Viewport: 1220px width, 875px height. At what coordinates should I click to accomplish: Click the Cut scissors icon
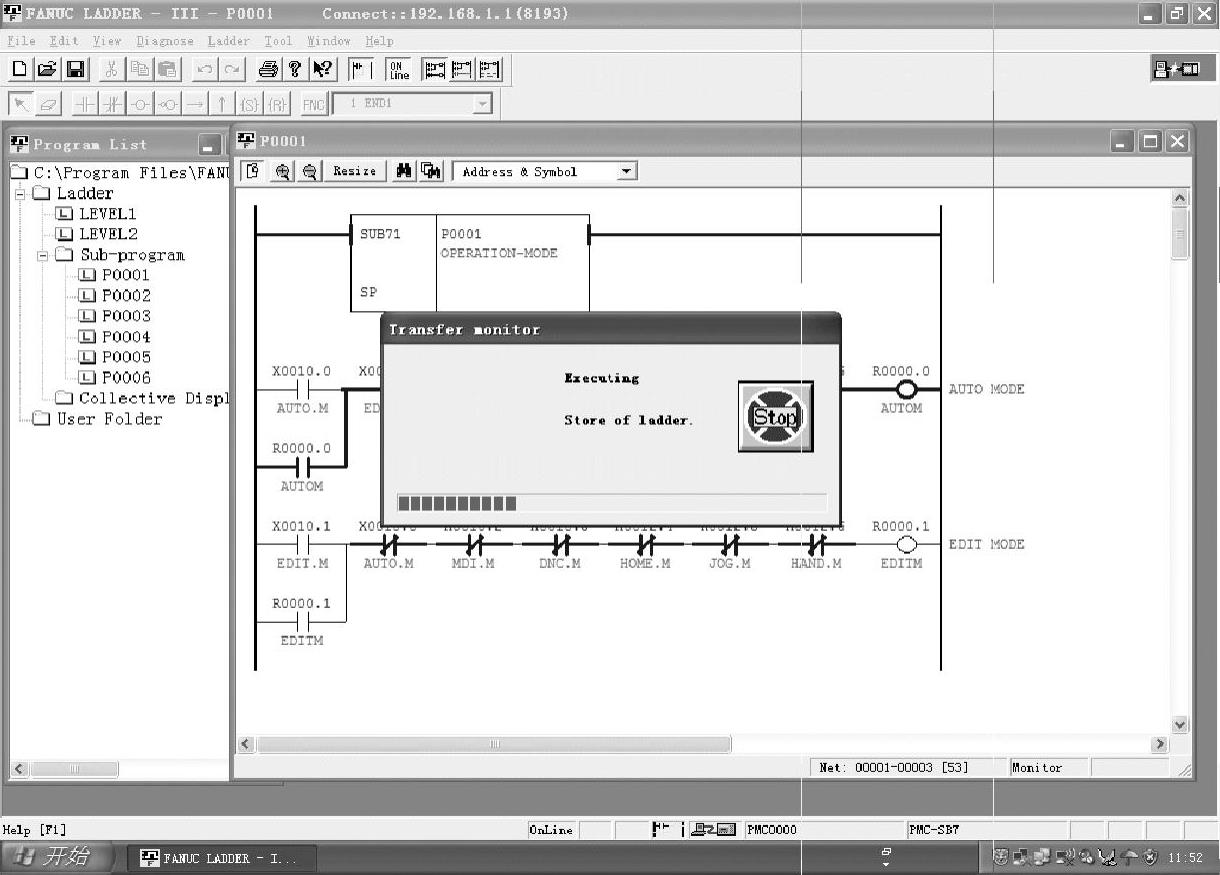(112, 69)
